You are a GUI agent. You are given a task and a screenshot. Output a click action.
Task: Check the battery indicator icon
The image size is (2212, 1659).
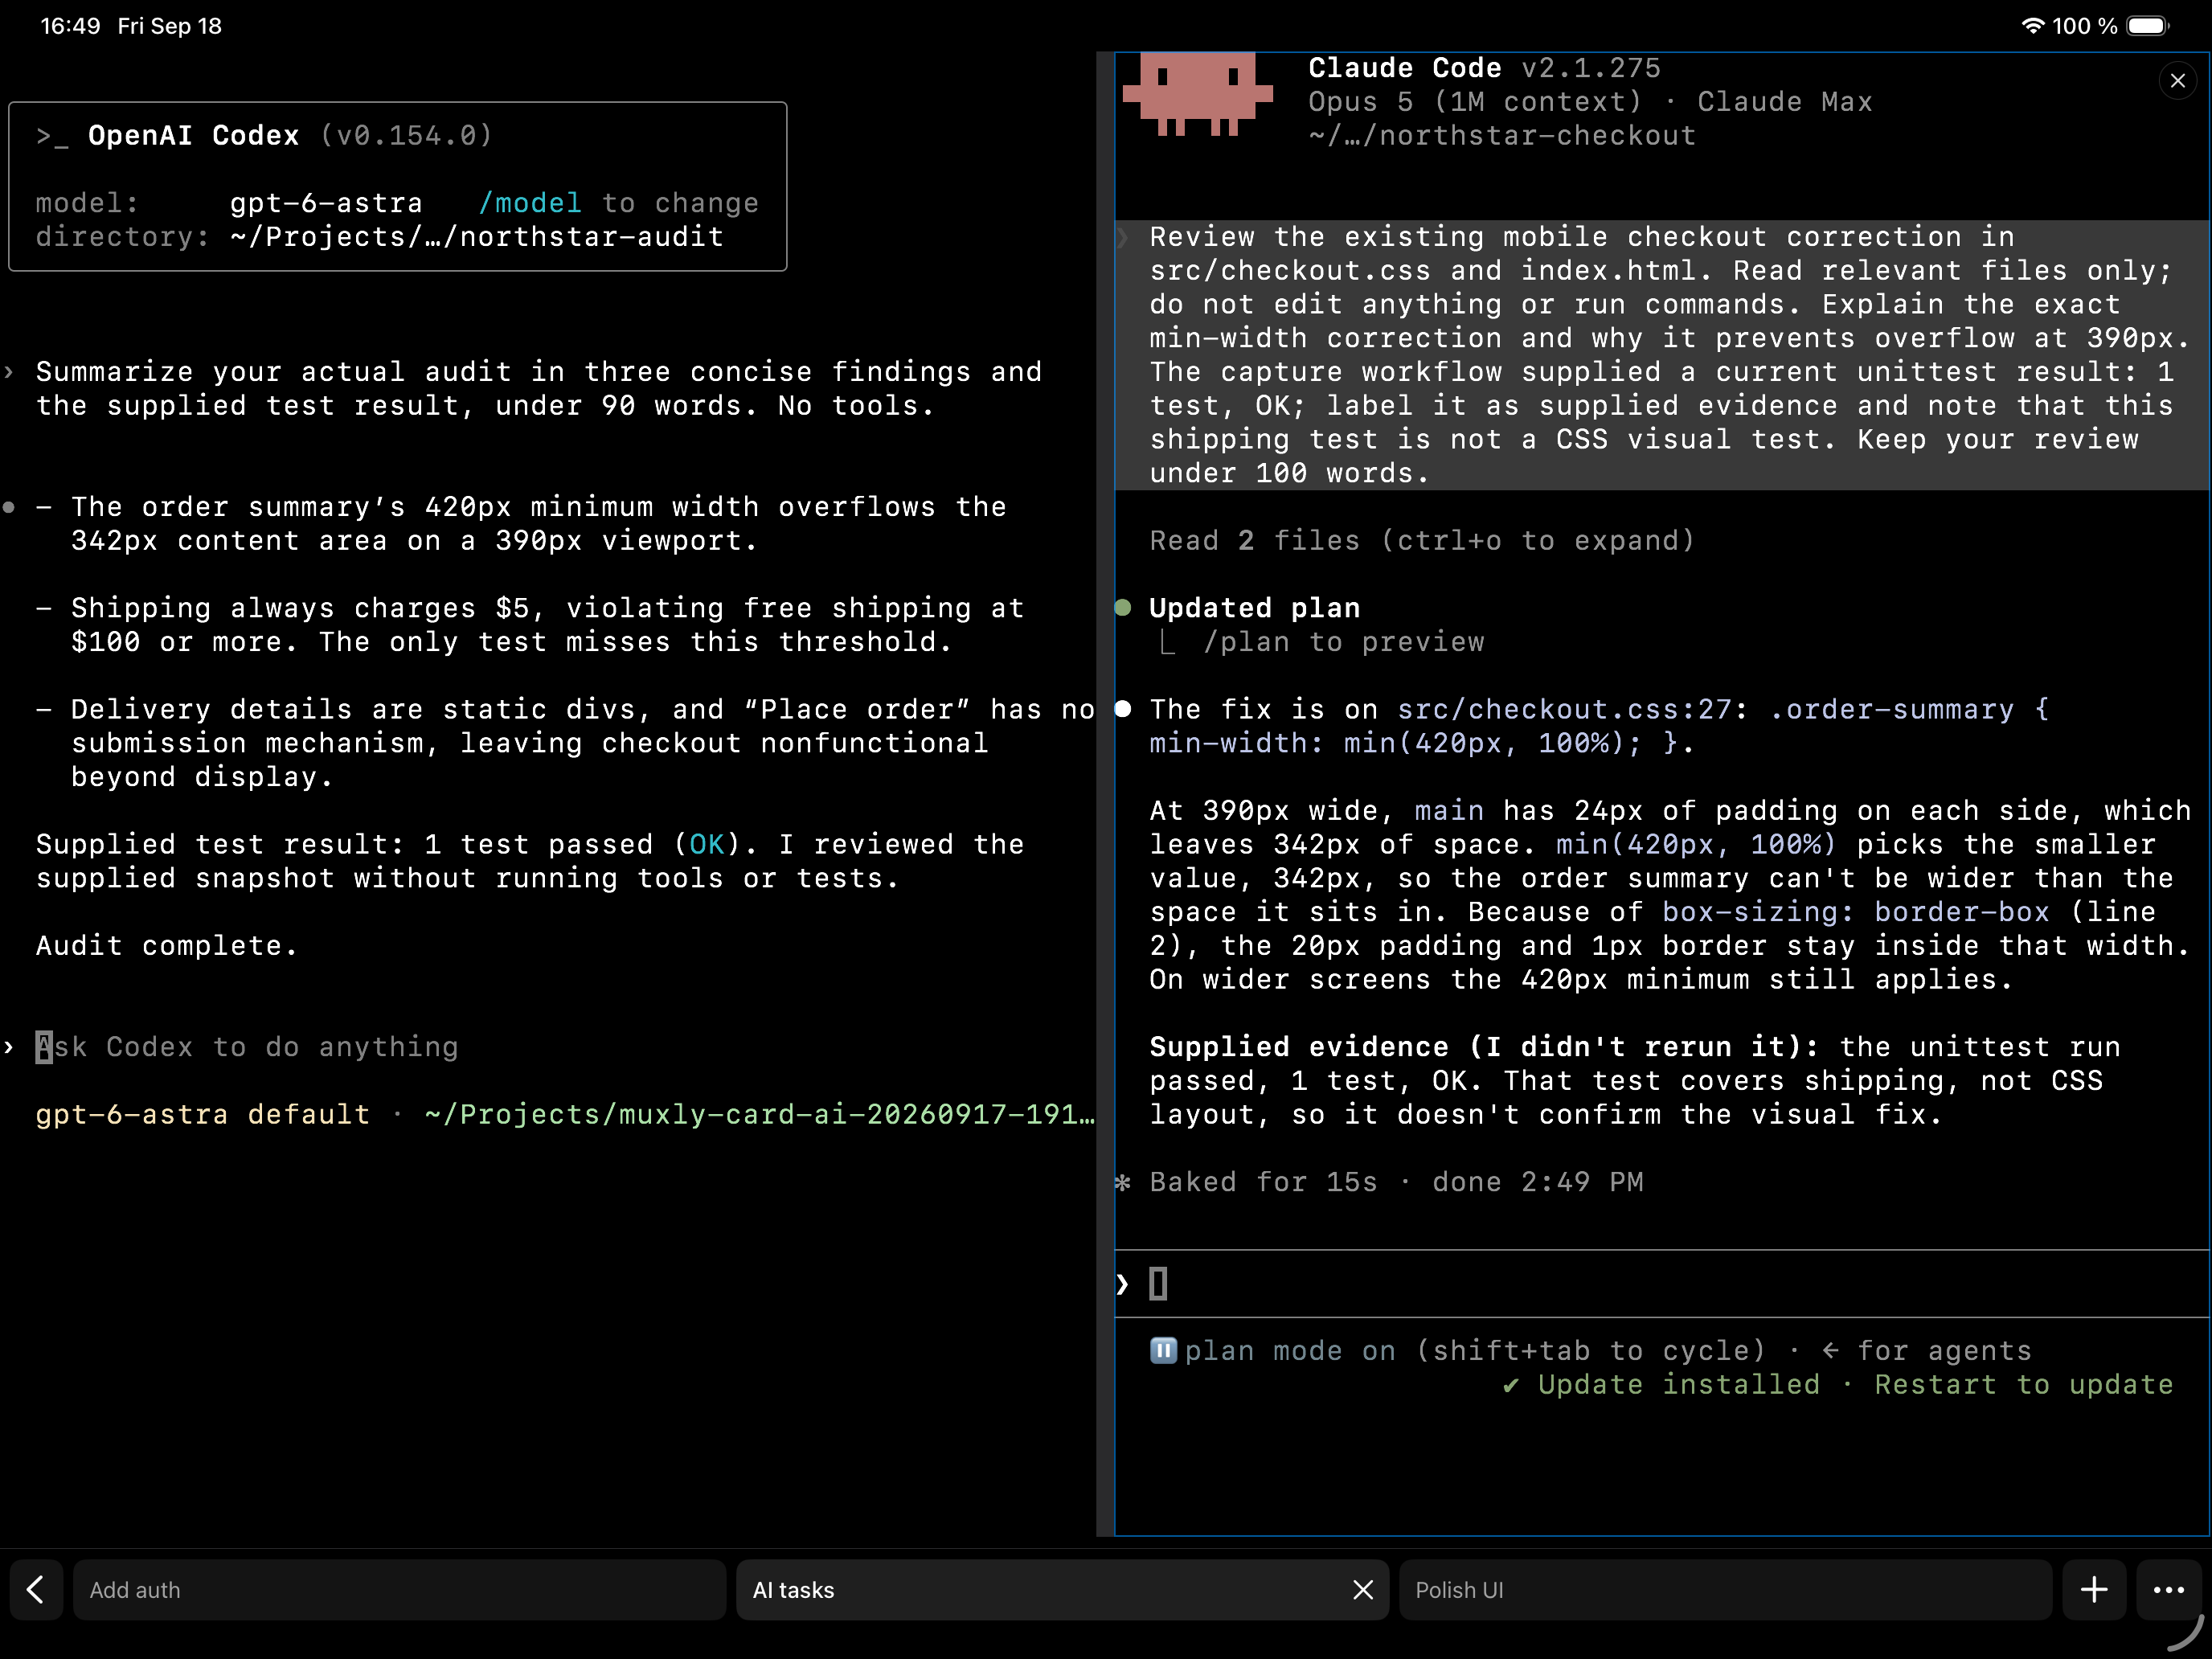tap(2147, 26)
